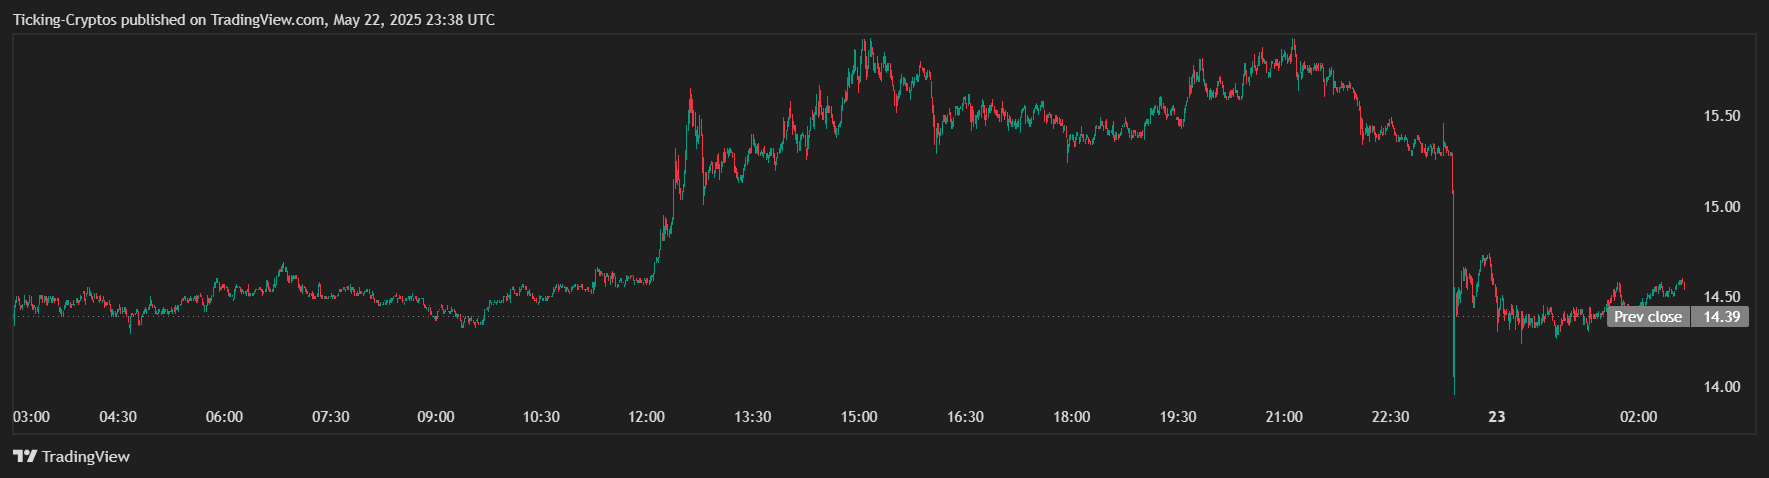The image size is (1769, 478).
Task: Click the 14.39 previous close price tag
Action: [1721, 317]
